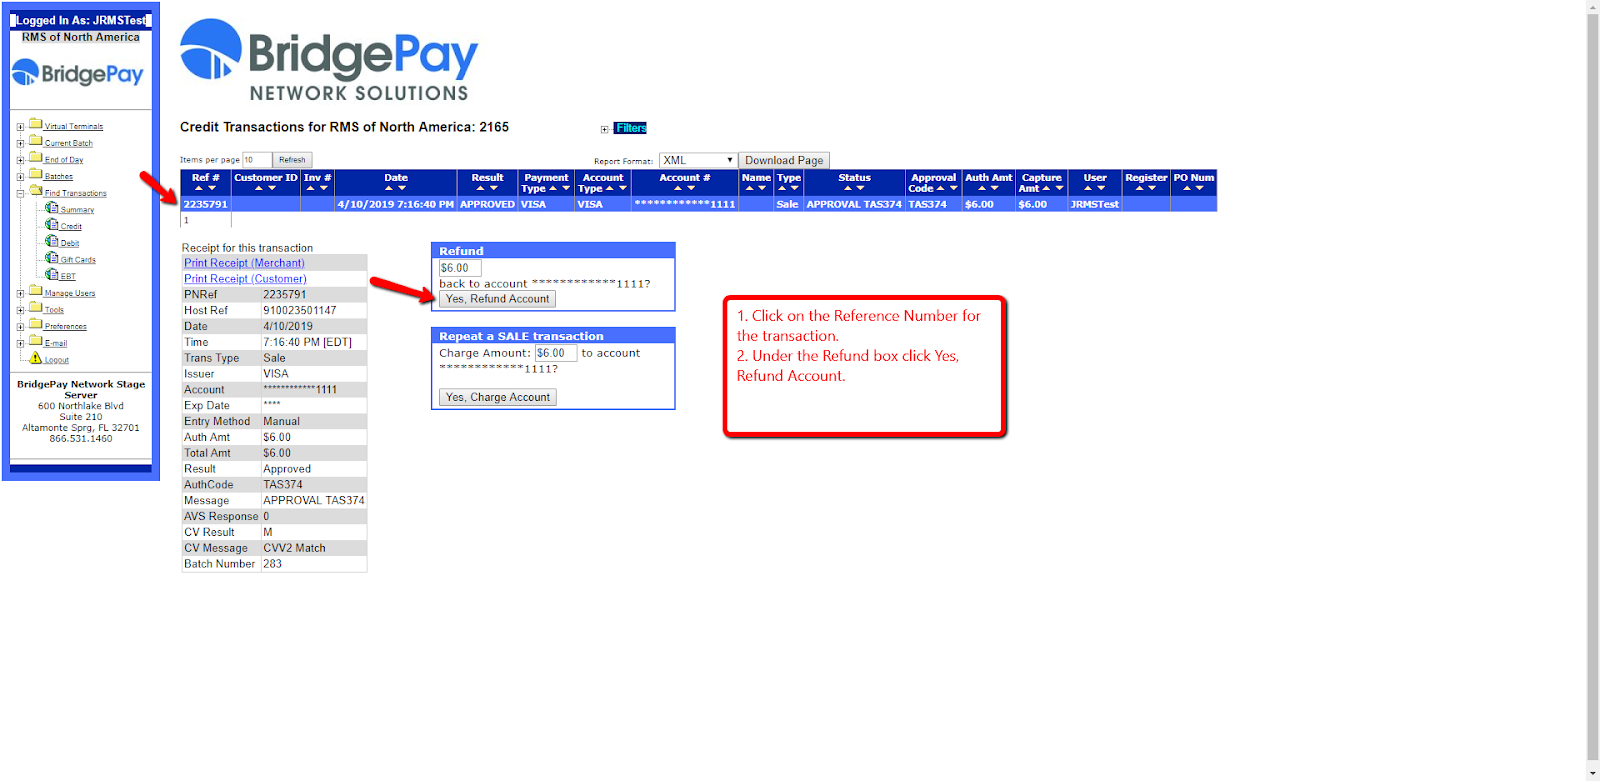Expand the Batches tree node
The height and width of the screenshot is (781, 1600).
20,177
